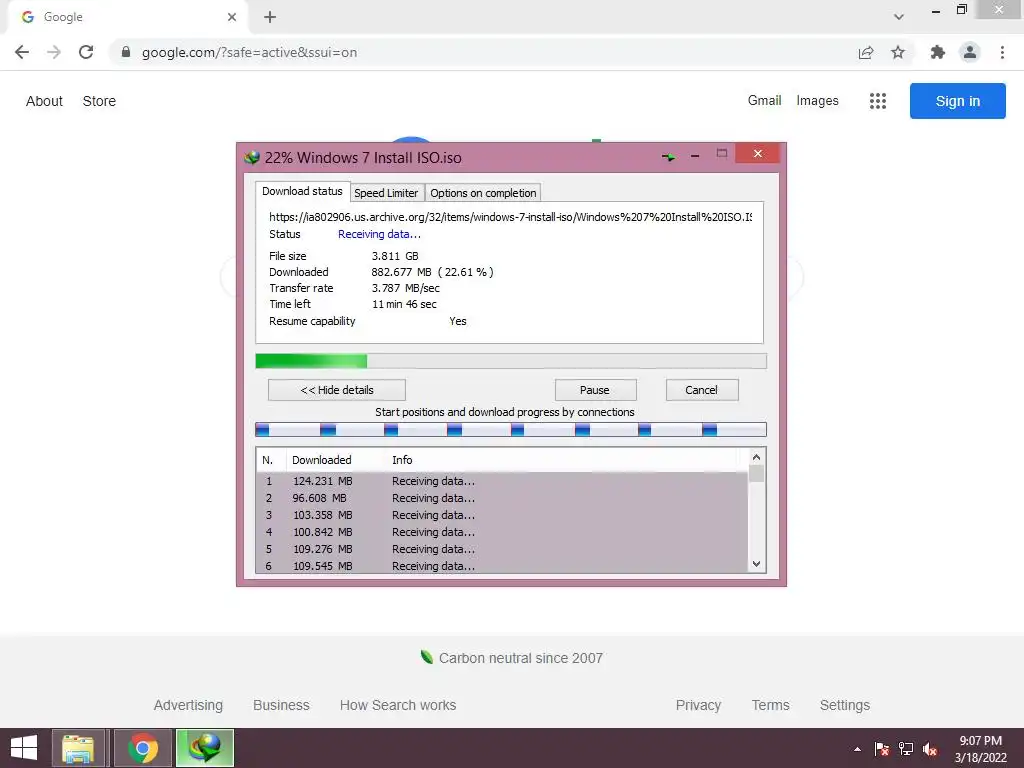This screenshot has width=1024, height=768.
Task: Open the taskbar clock and date
Action: pyautogui.click(x=980, y=749)
